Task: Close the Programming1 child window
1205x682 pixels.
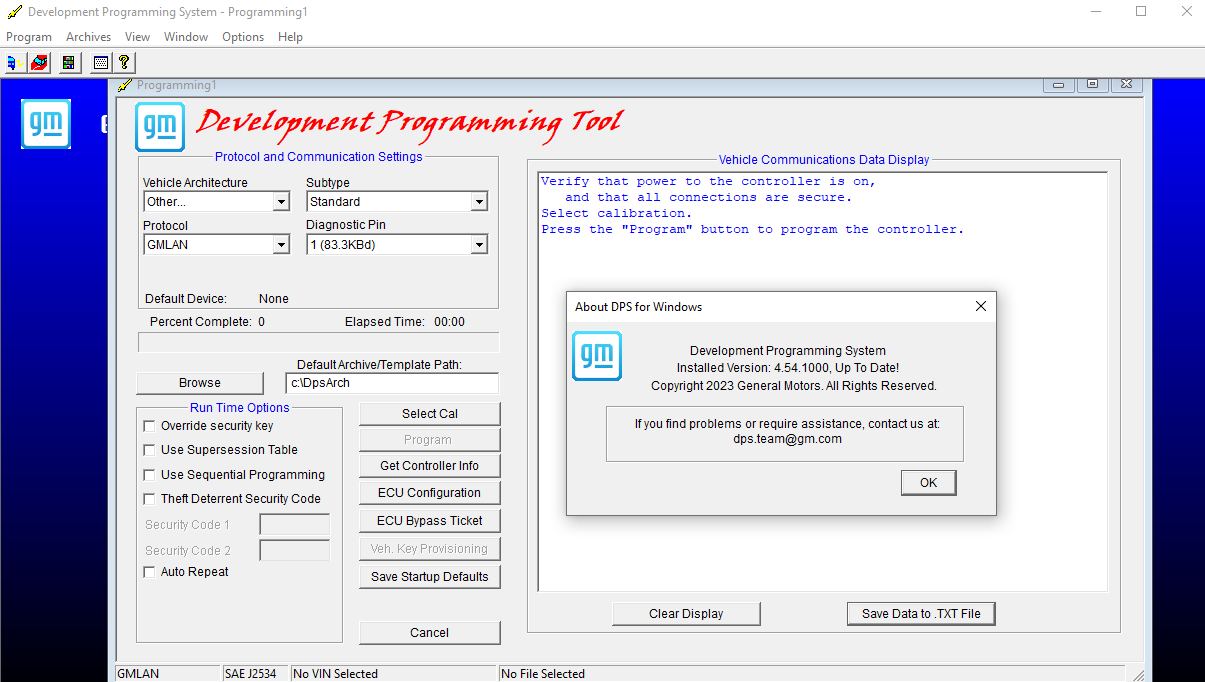Action: [1126, 85]
